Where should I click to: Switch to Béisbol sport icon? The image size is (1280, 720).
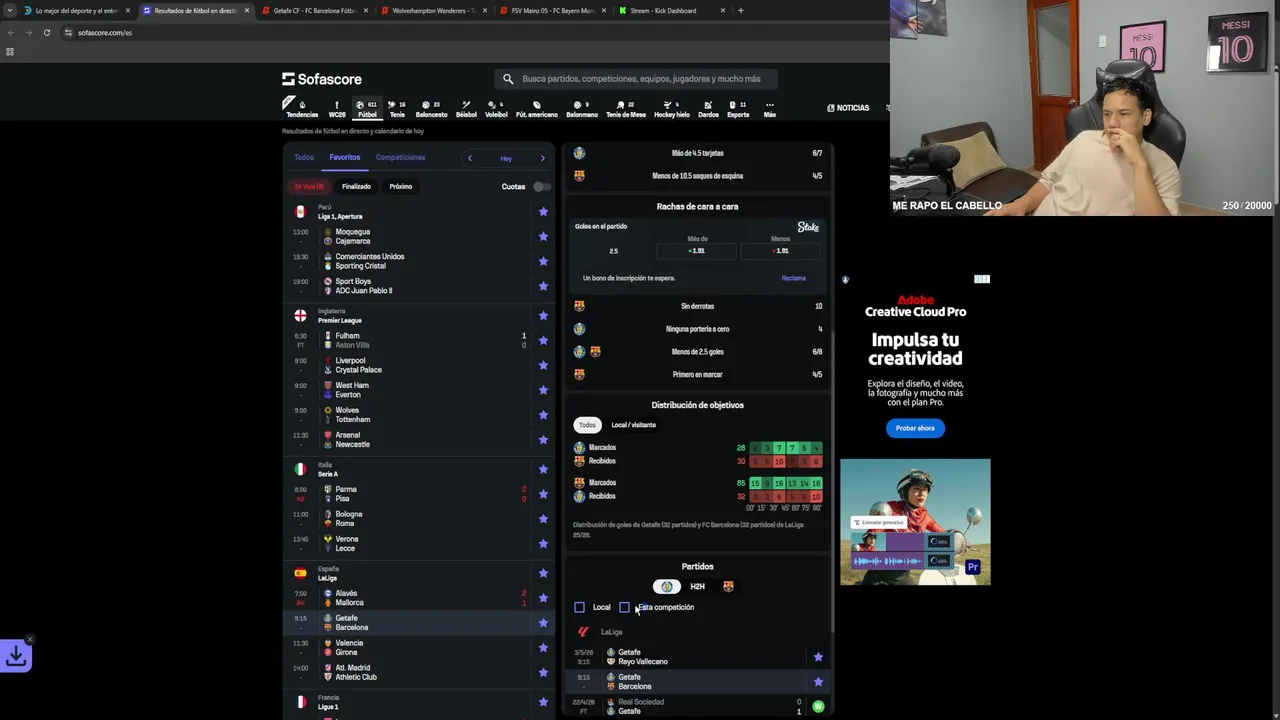pyautogui.click(x=466, y=108)
